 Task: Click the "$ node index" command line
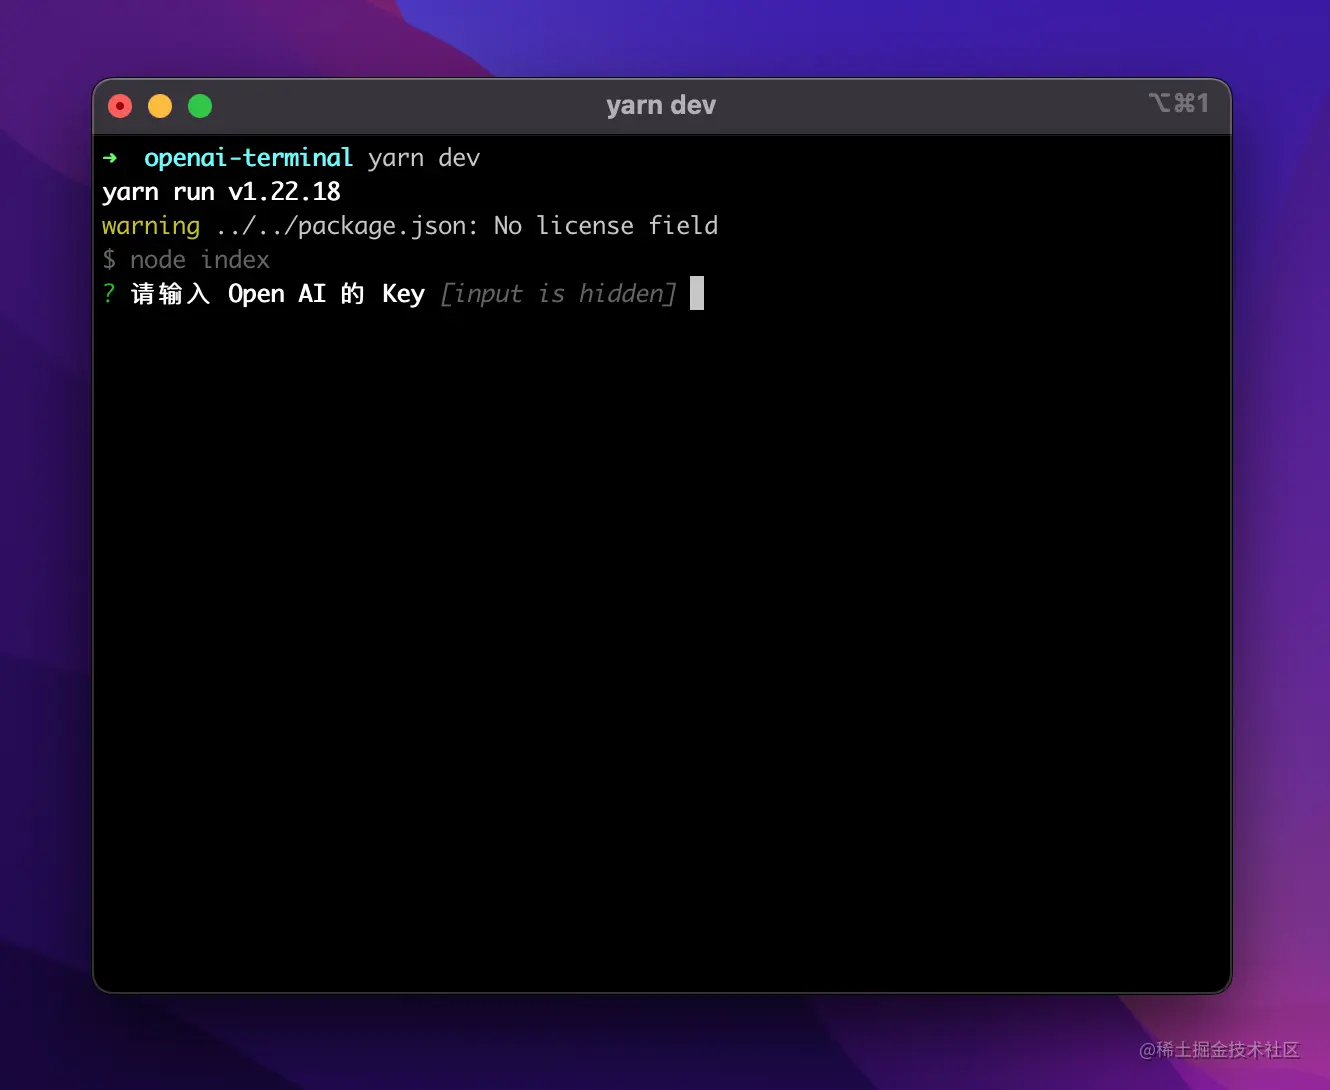tap(186, 260)
